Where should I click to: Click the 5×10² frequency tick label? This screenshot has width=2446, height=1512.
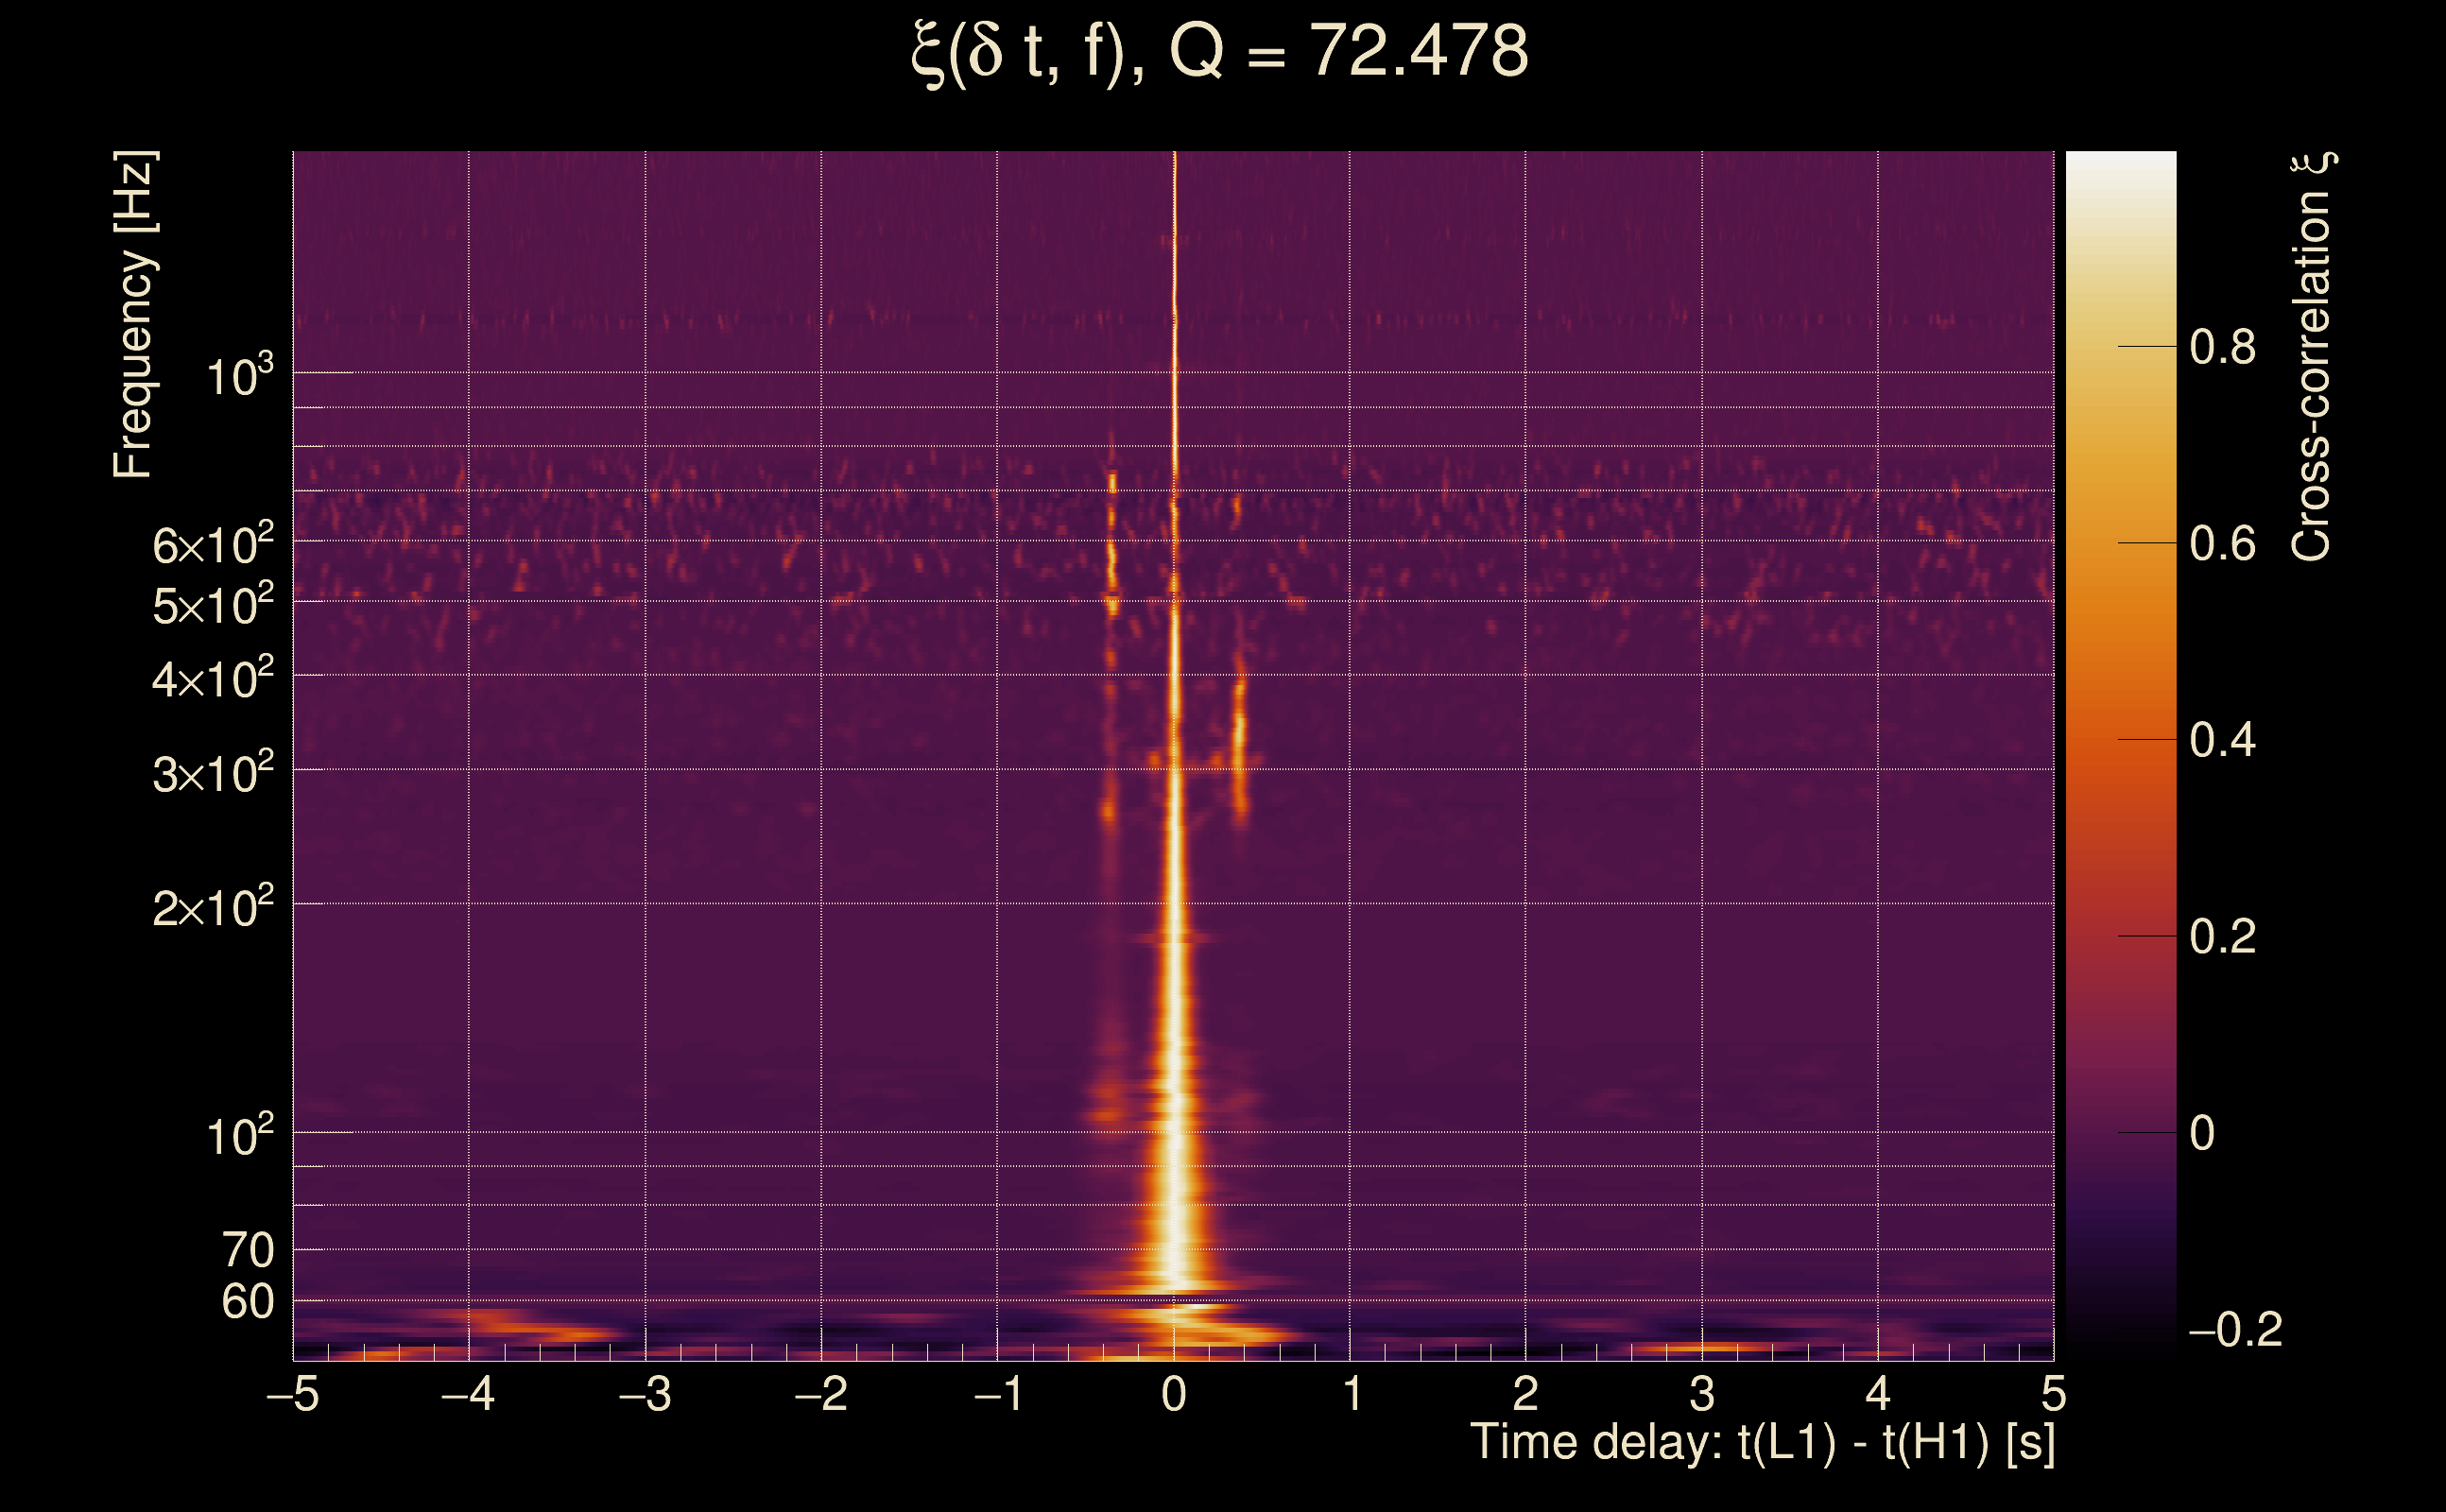[212, 605]
